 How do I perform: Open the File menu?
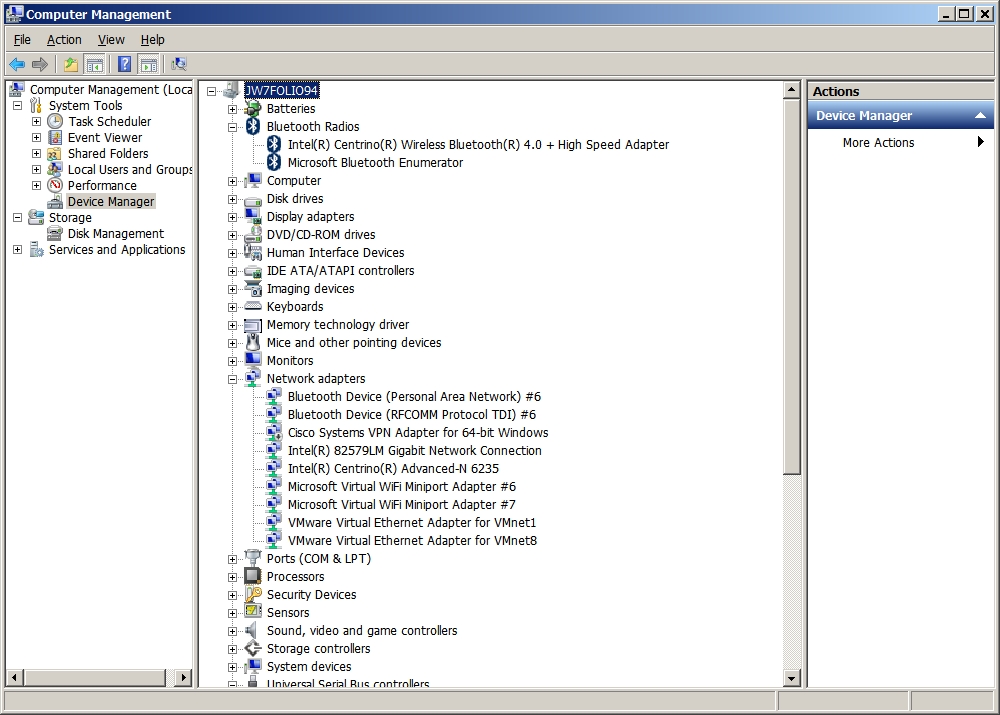[x=22, y=40]
